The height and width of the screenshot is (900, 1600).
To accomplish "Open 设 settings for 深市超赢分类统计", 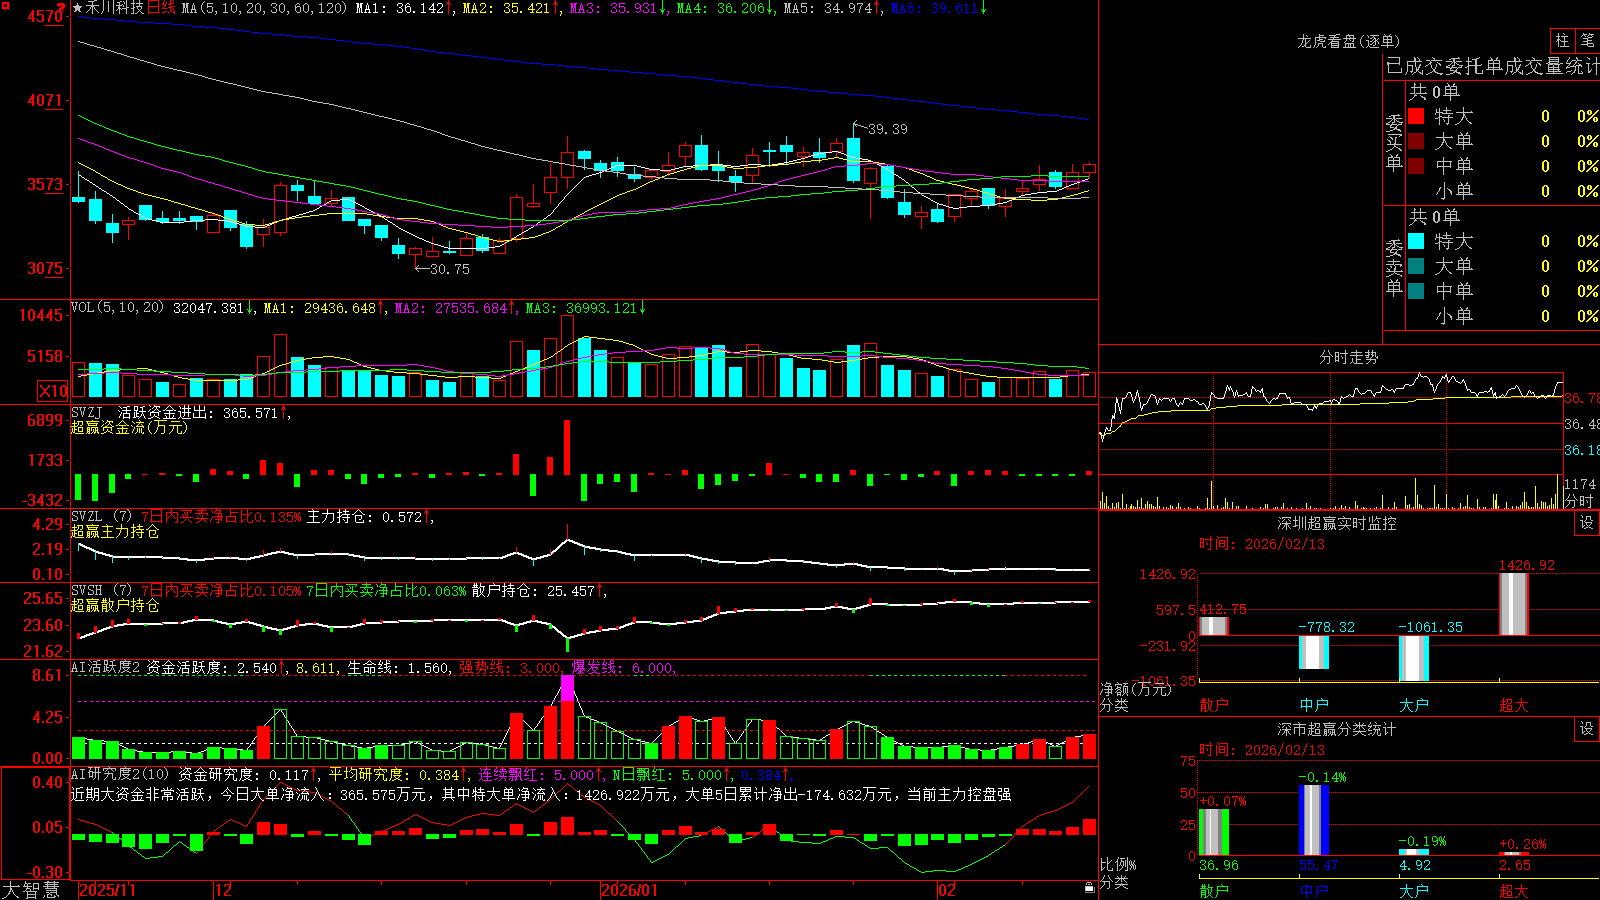I will click(x=1587, y=729).
